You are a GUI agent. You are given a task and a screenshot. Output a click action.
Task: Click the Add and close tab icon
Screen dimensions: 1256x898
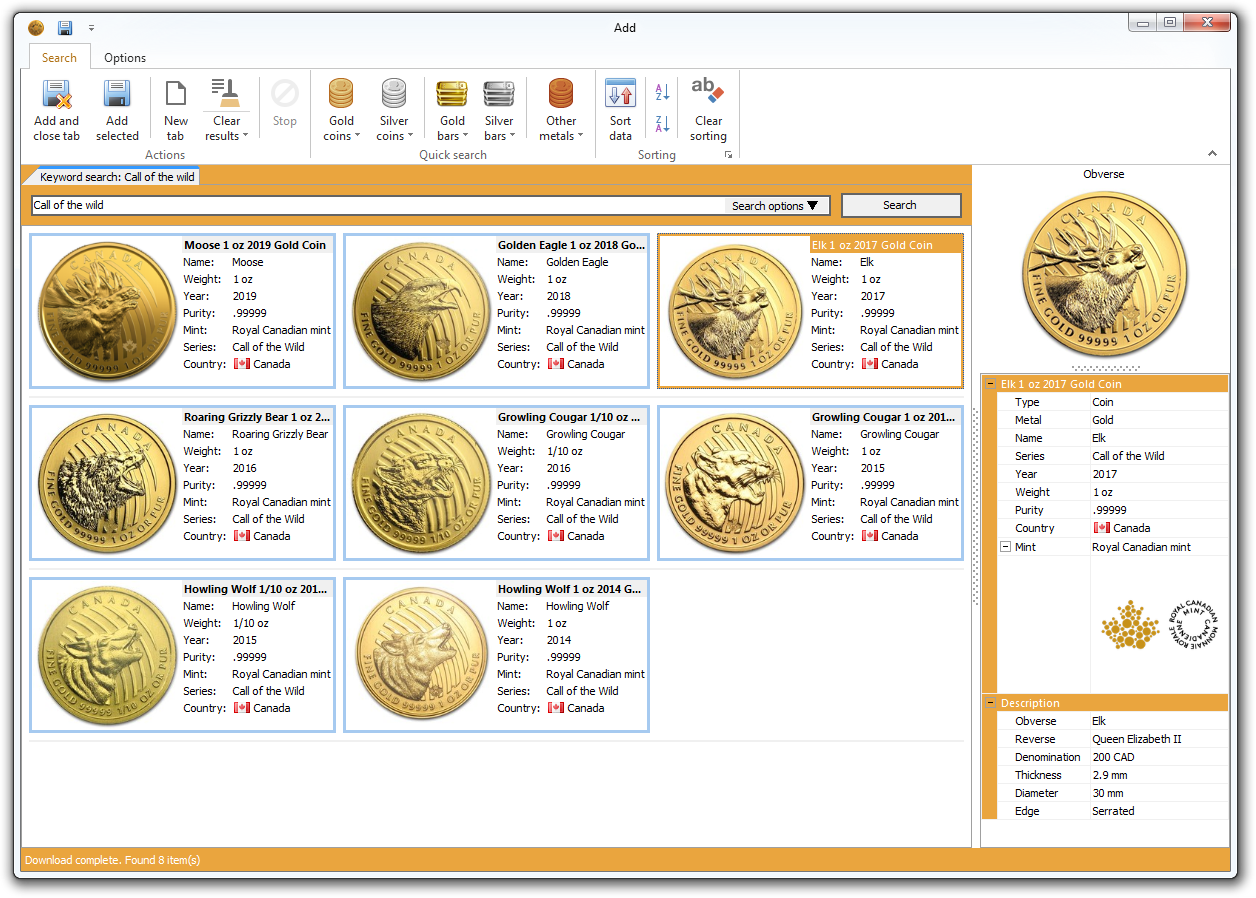[56, 96]
